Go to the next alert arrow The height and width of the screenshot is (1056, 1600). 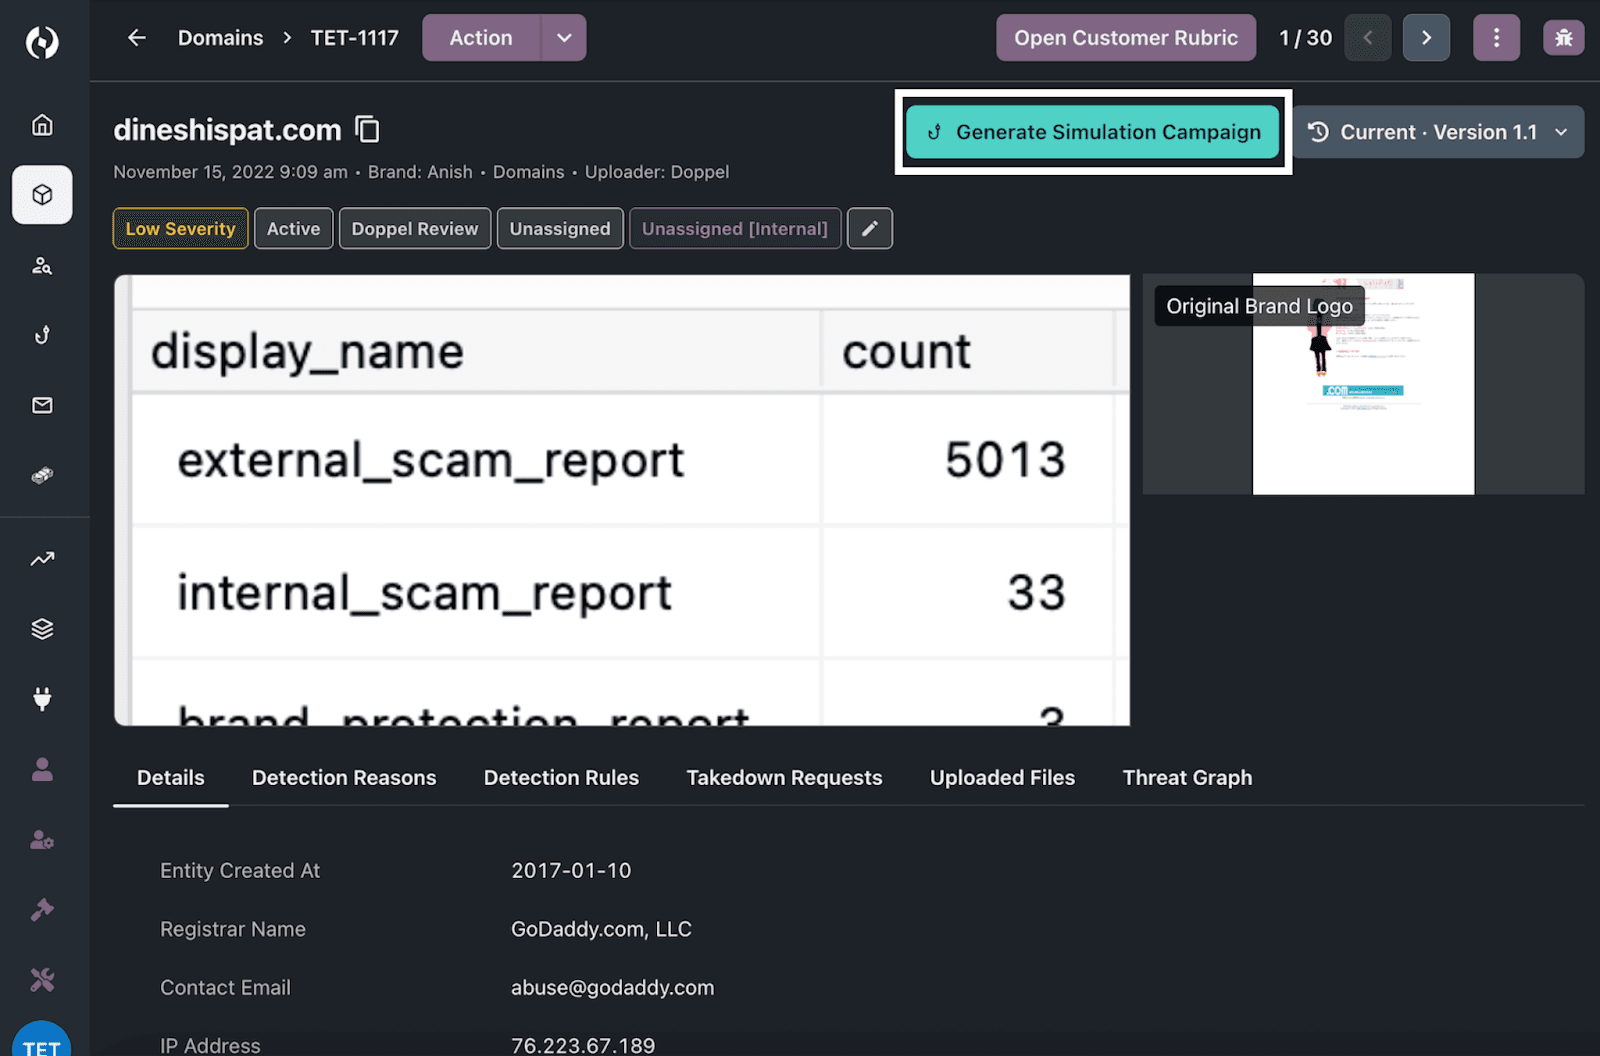[x=1426, y=38]
